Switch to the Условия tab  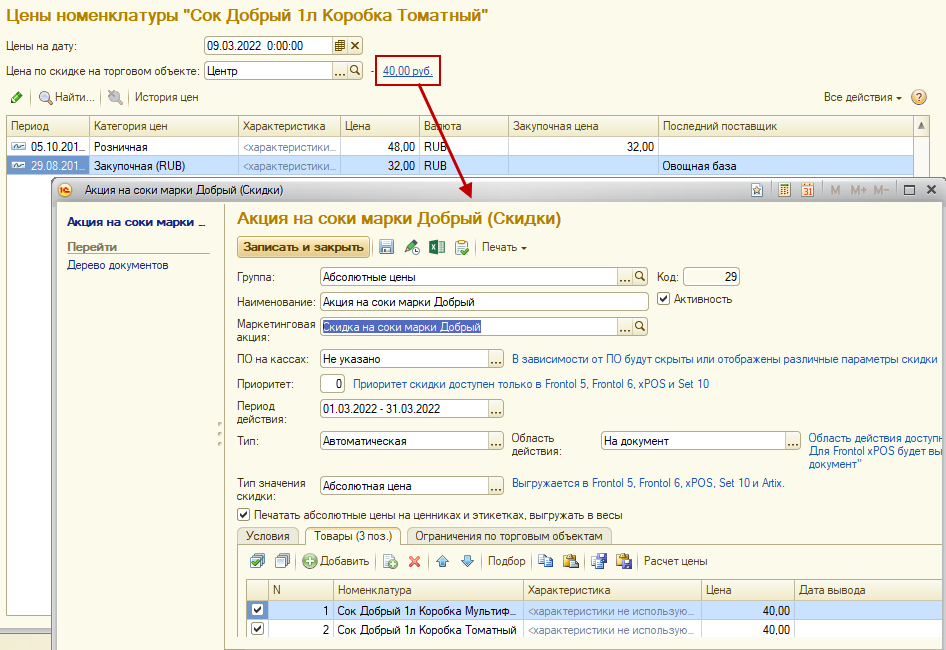click(268, 536)
